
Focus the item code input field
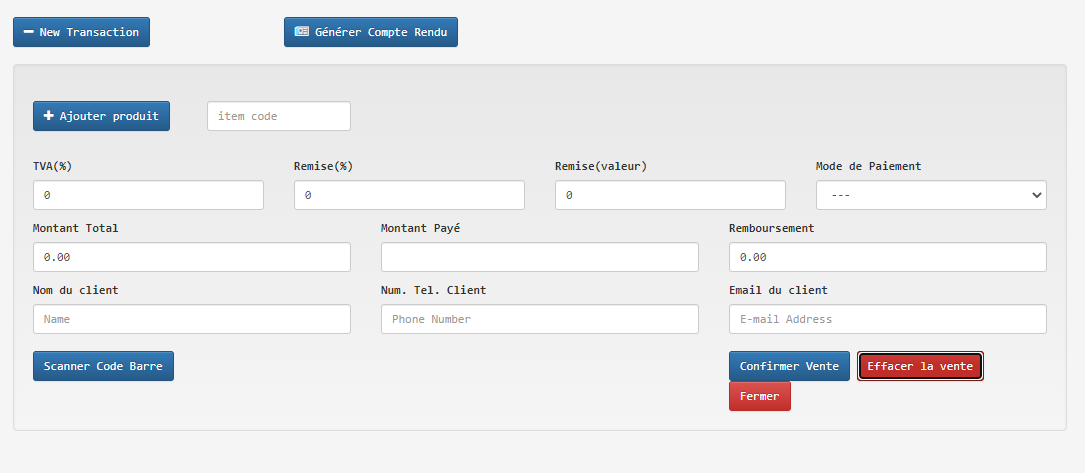(278, 116)
